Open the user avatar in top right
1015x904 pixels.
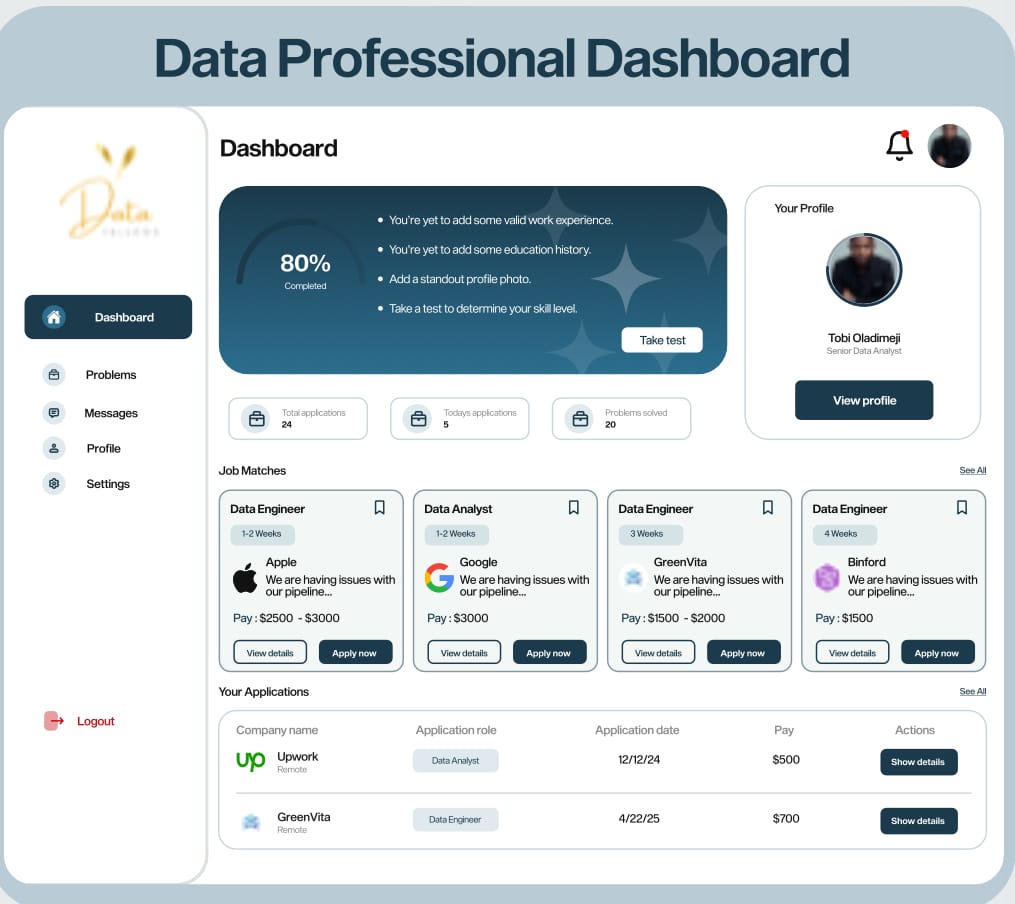point(949,146)
